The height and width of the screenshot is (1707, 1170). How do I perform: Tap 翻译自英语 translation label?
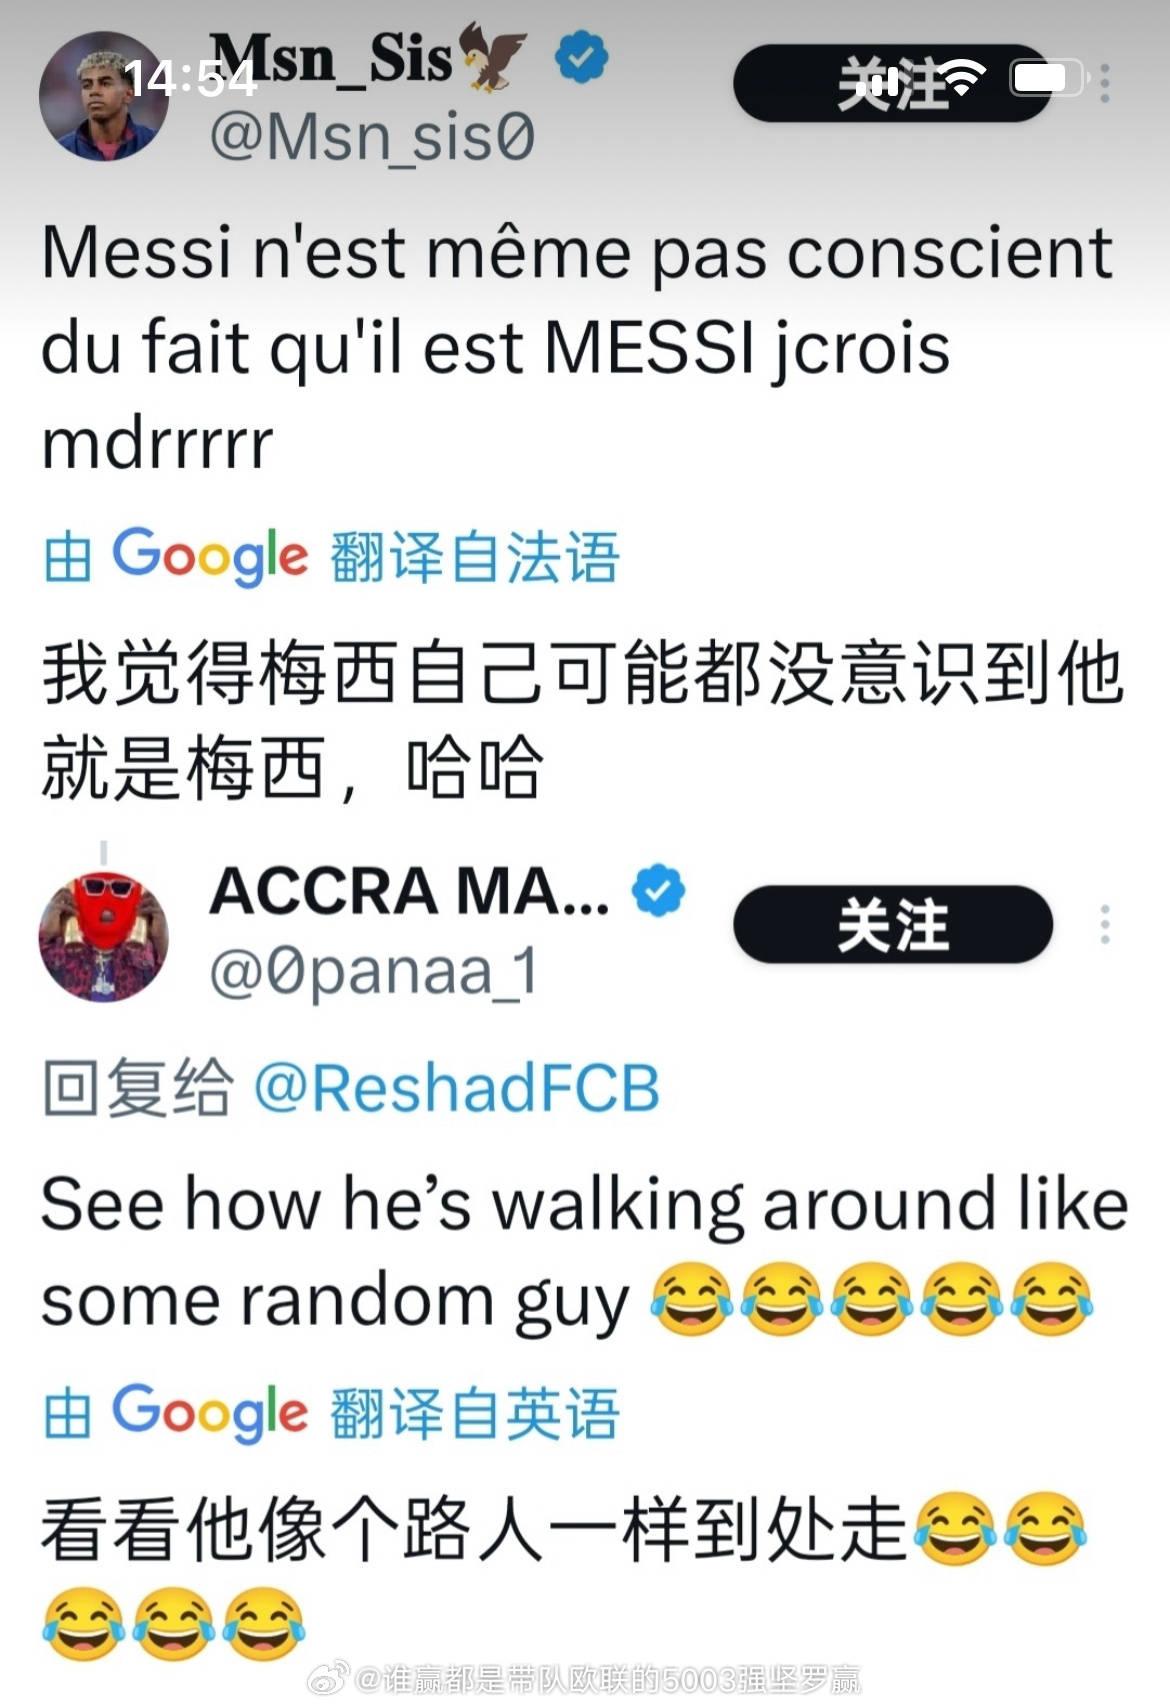pyautogui.click(x=475, y=1413)
